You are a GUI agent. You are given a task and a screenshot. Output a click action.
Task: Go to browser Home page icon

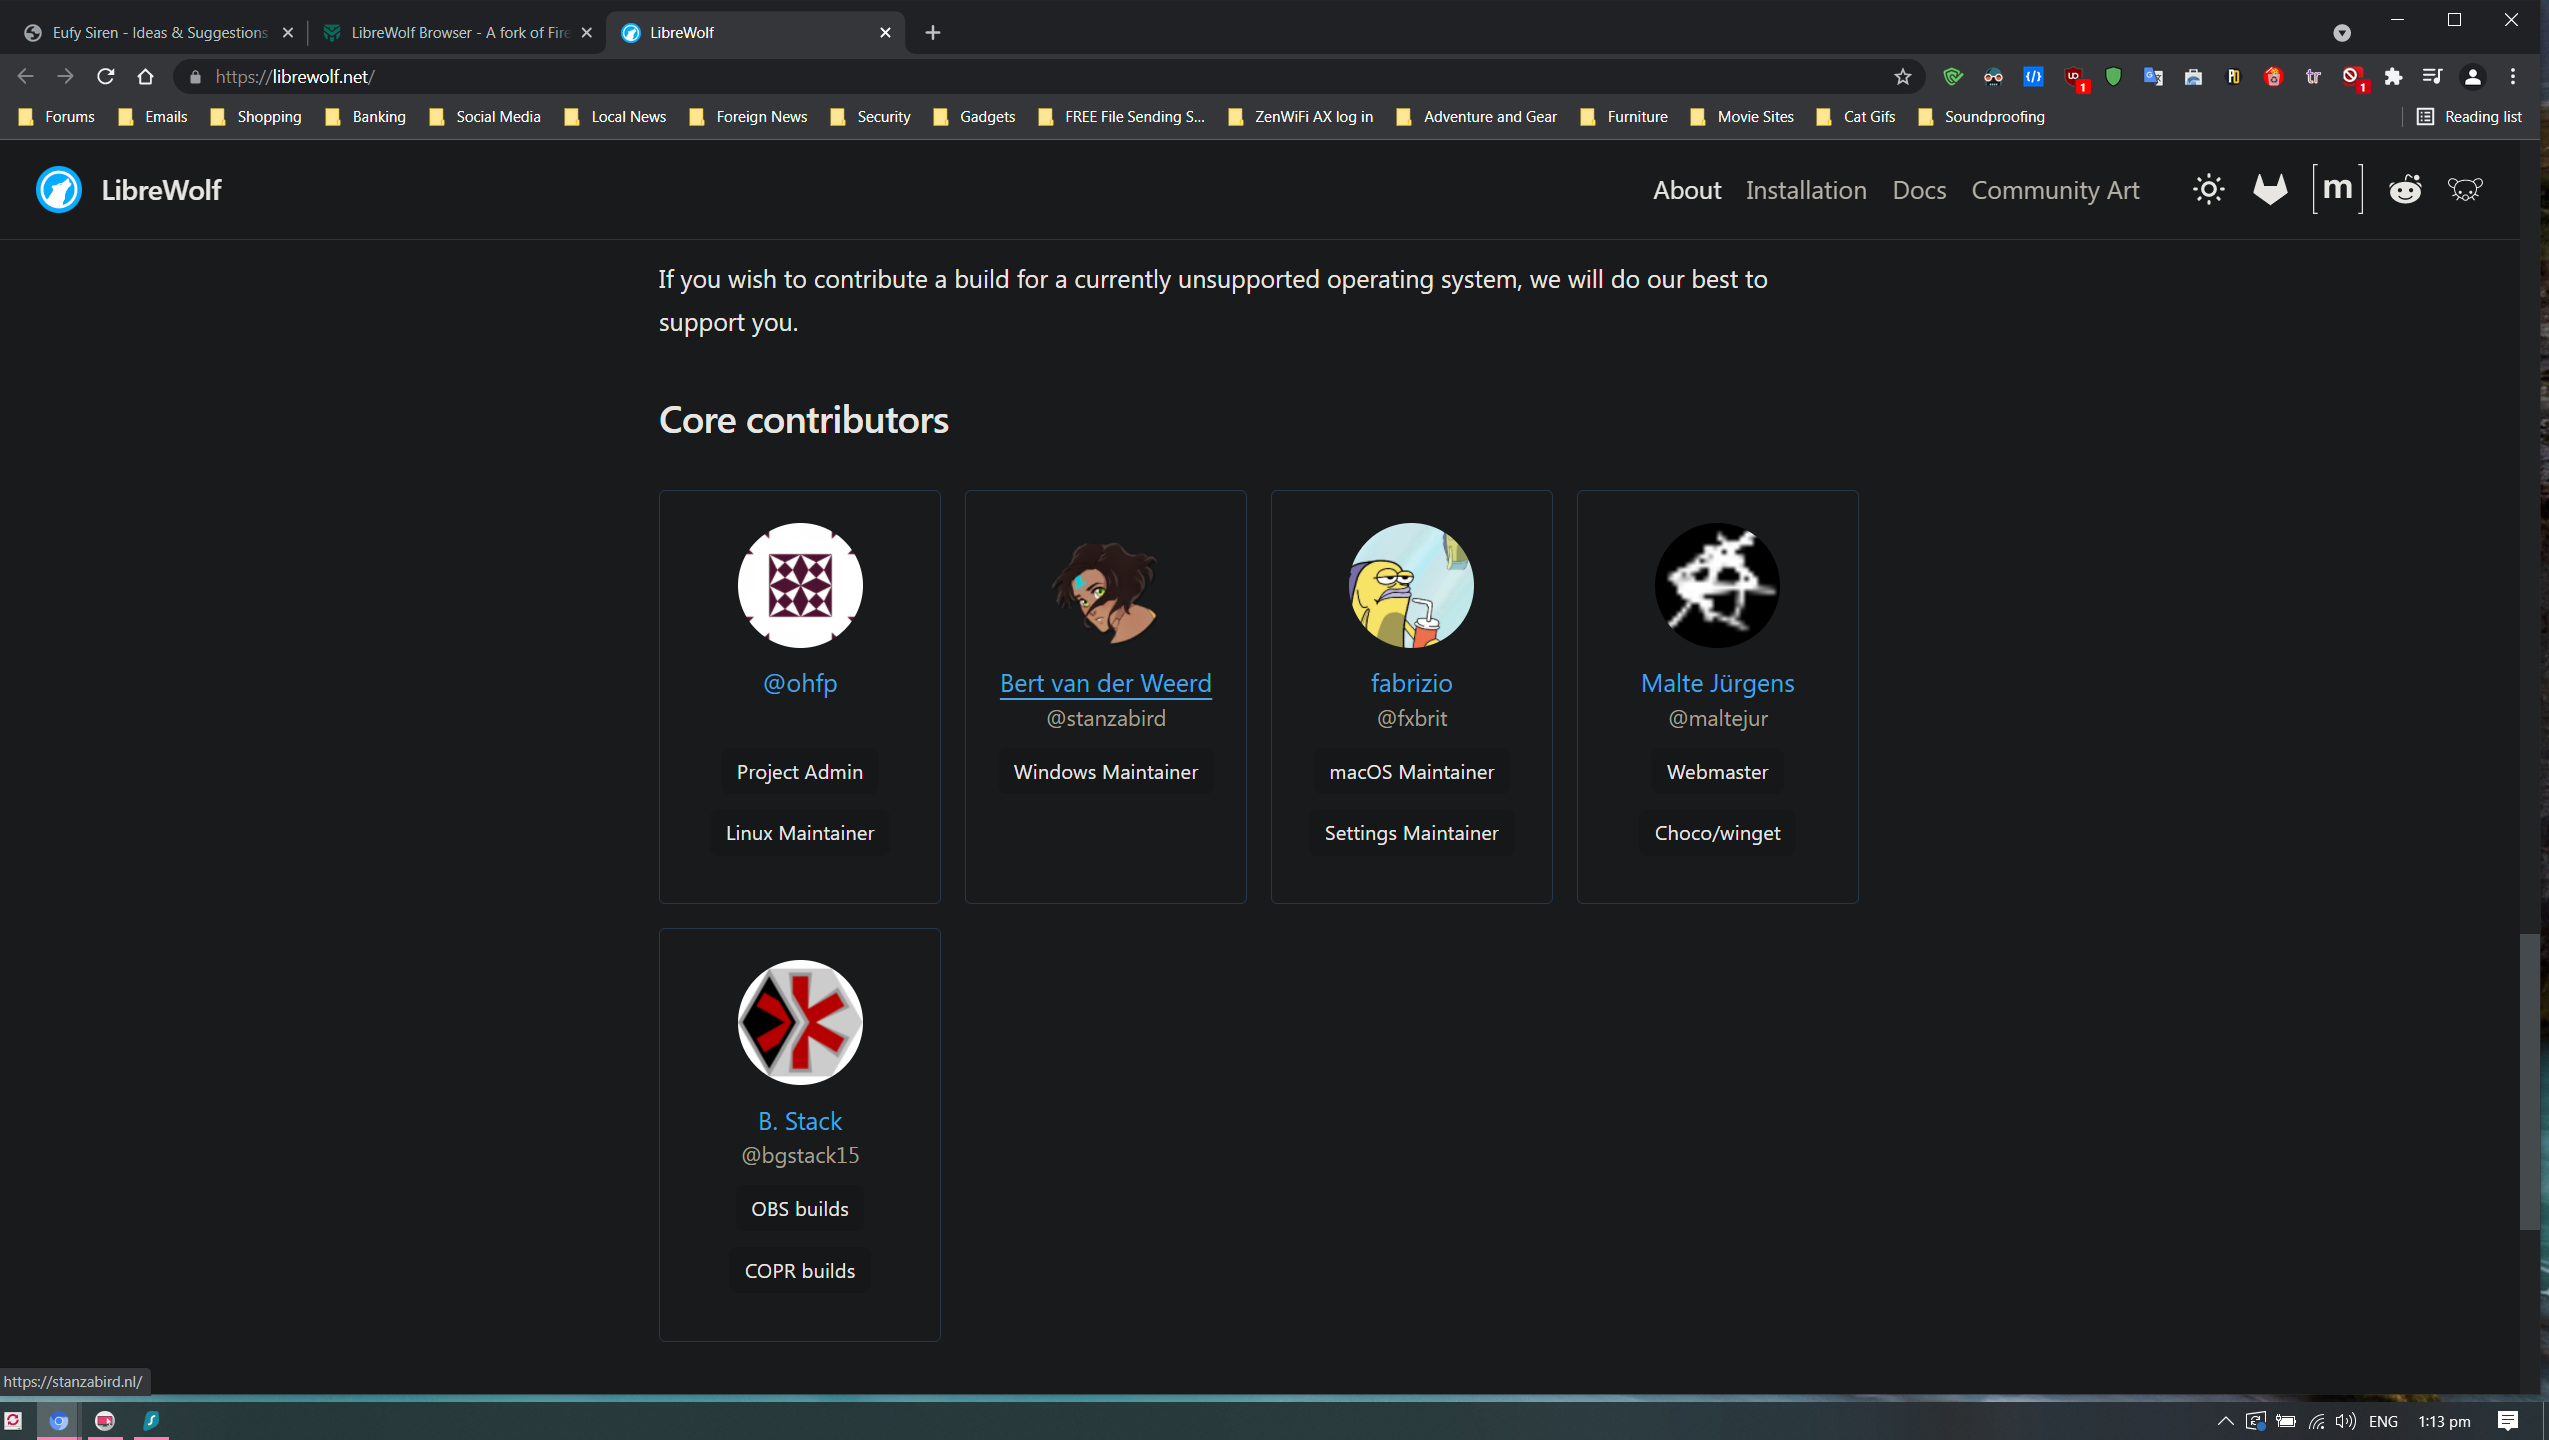tap(145, 77)
